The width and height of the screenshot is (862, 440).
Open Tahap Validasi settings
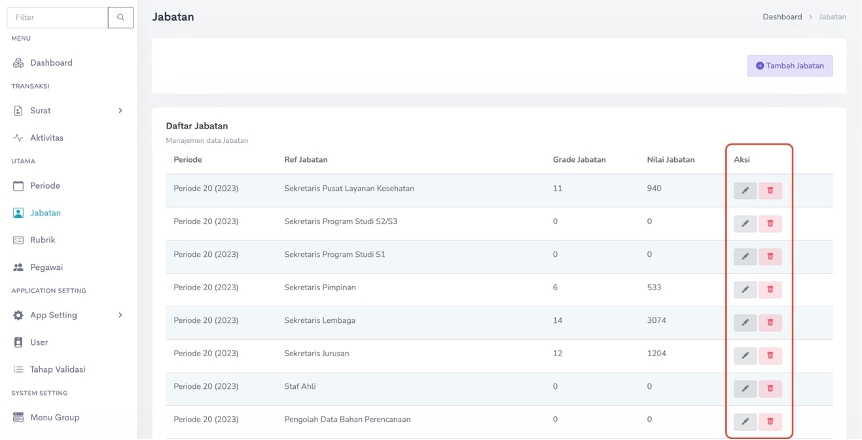click(57, 369)
